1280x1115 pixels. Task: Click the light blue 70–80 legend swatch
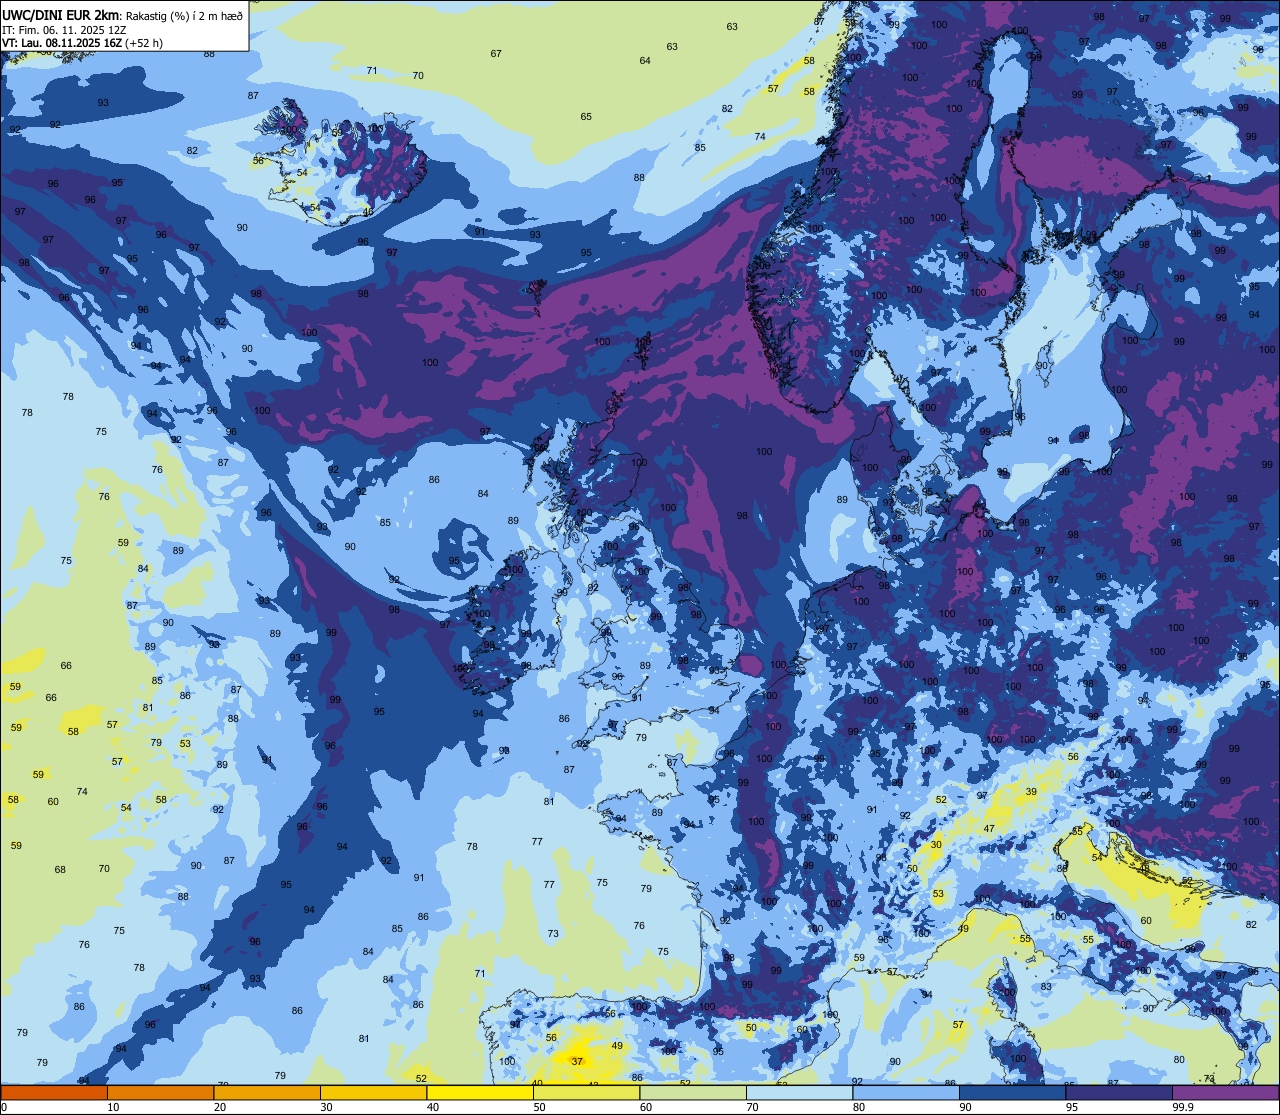[799, 1092]
